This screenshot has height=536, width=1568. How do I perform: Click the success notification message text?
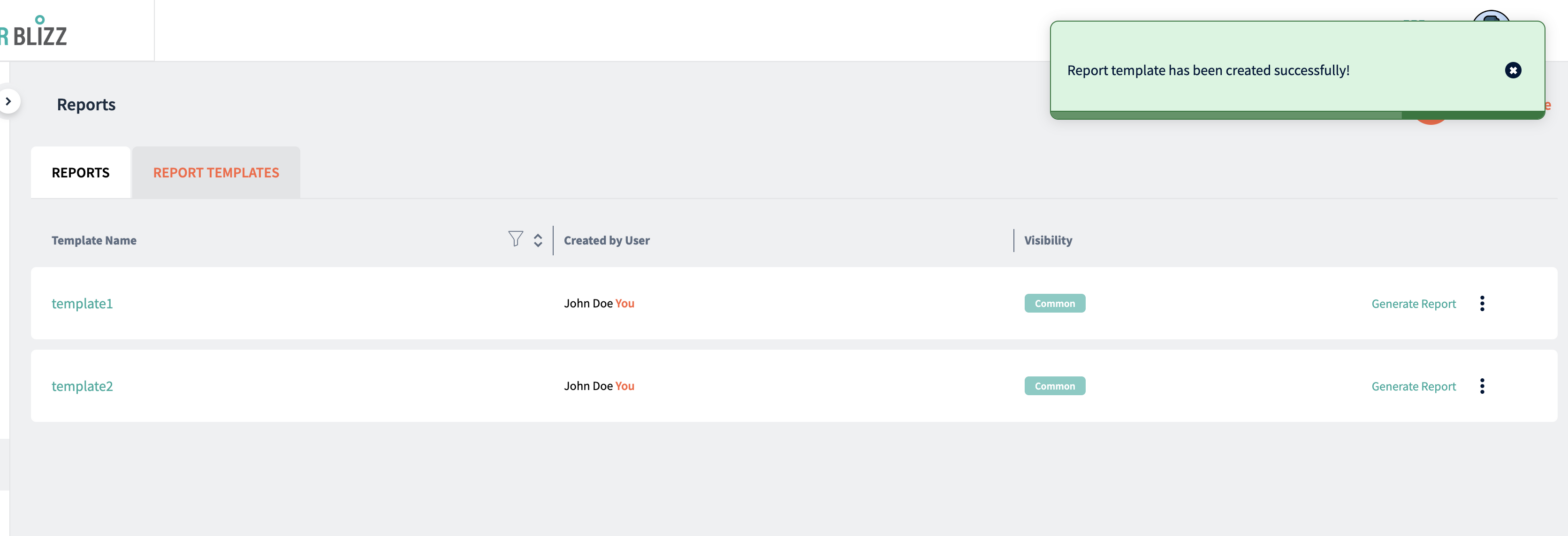click(1208, 70)
